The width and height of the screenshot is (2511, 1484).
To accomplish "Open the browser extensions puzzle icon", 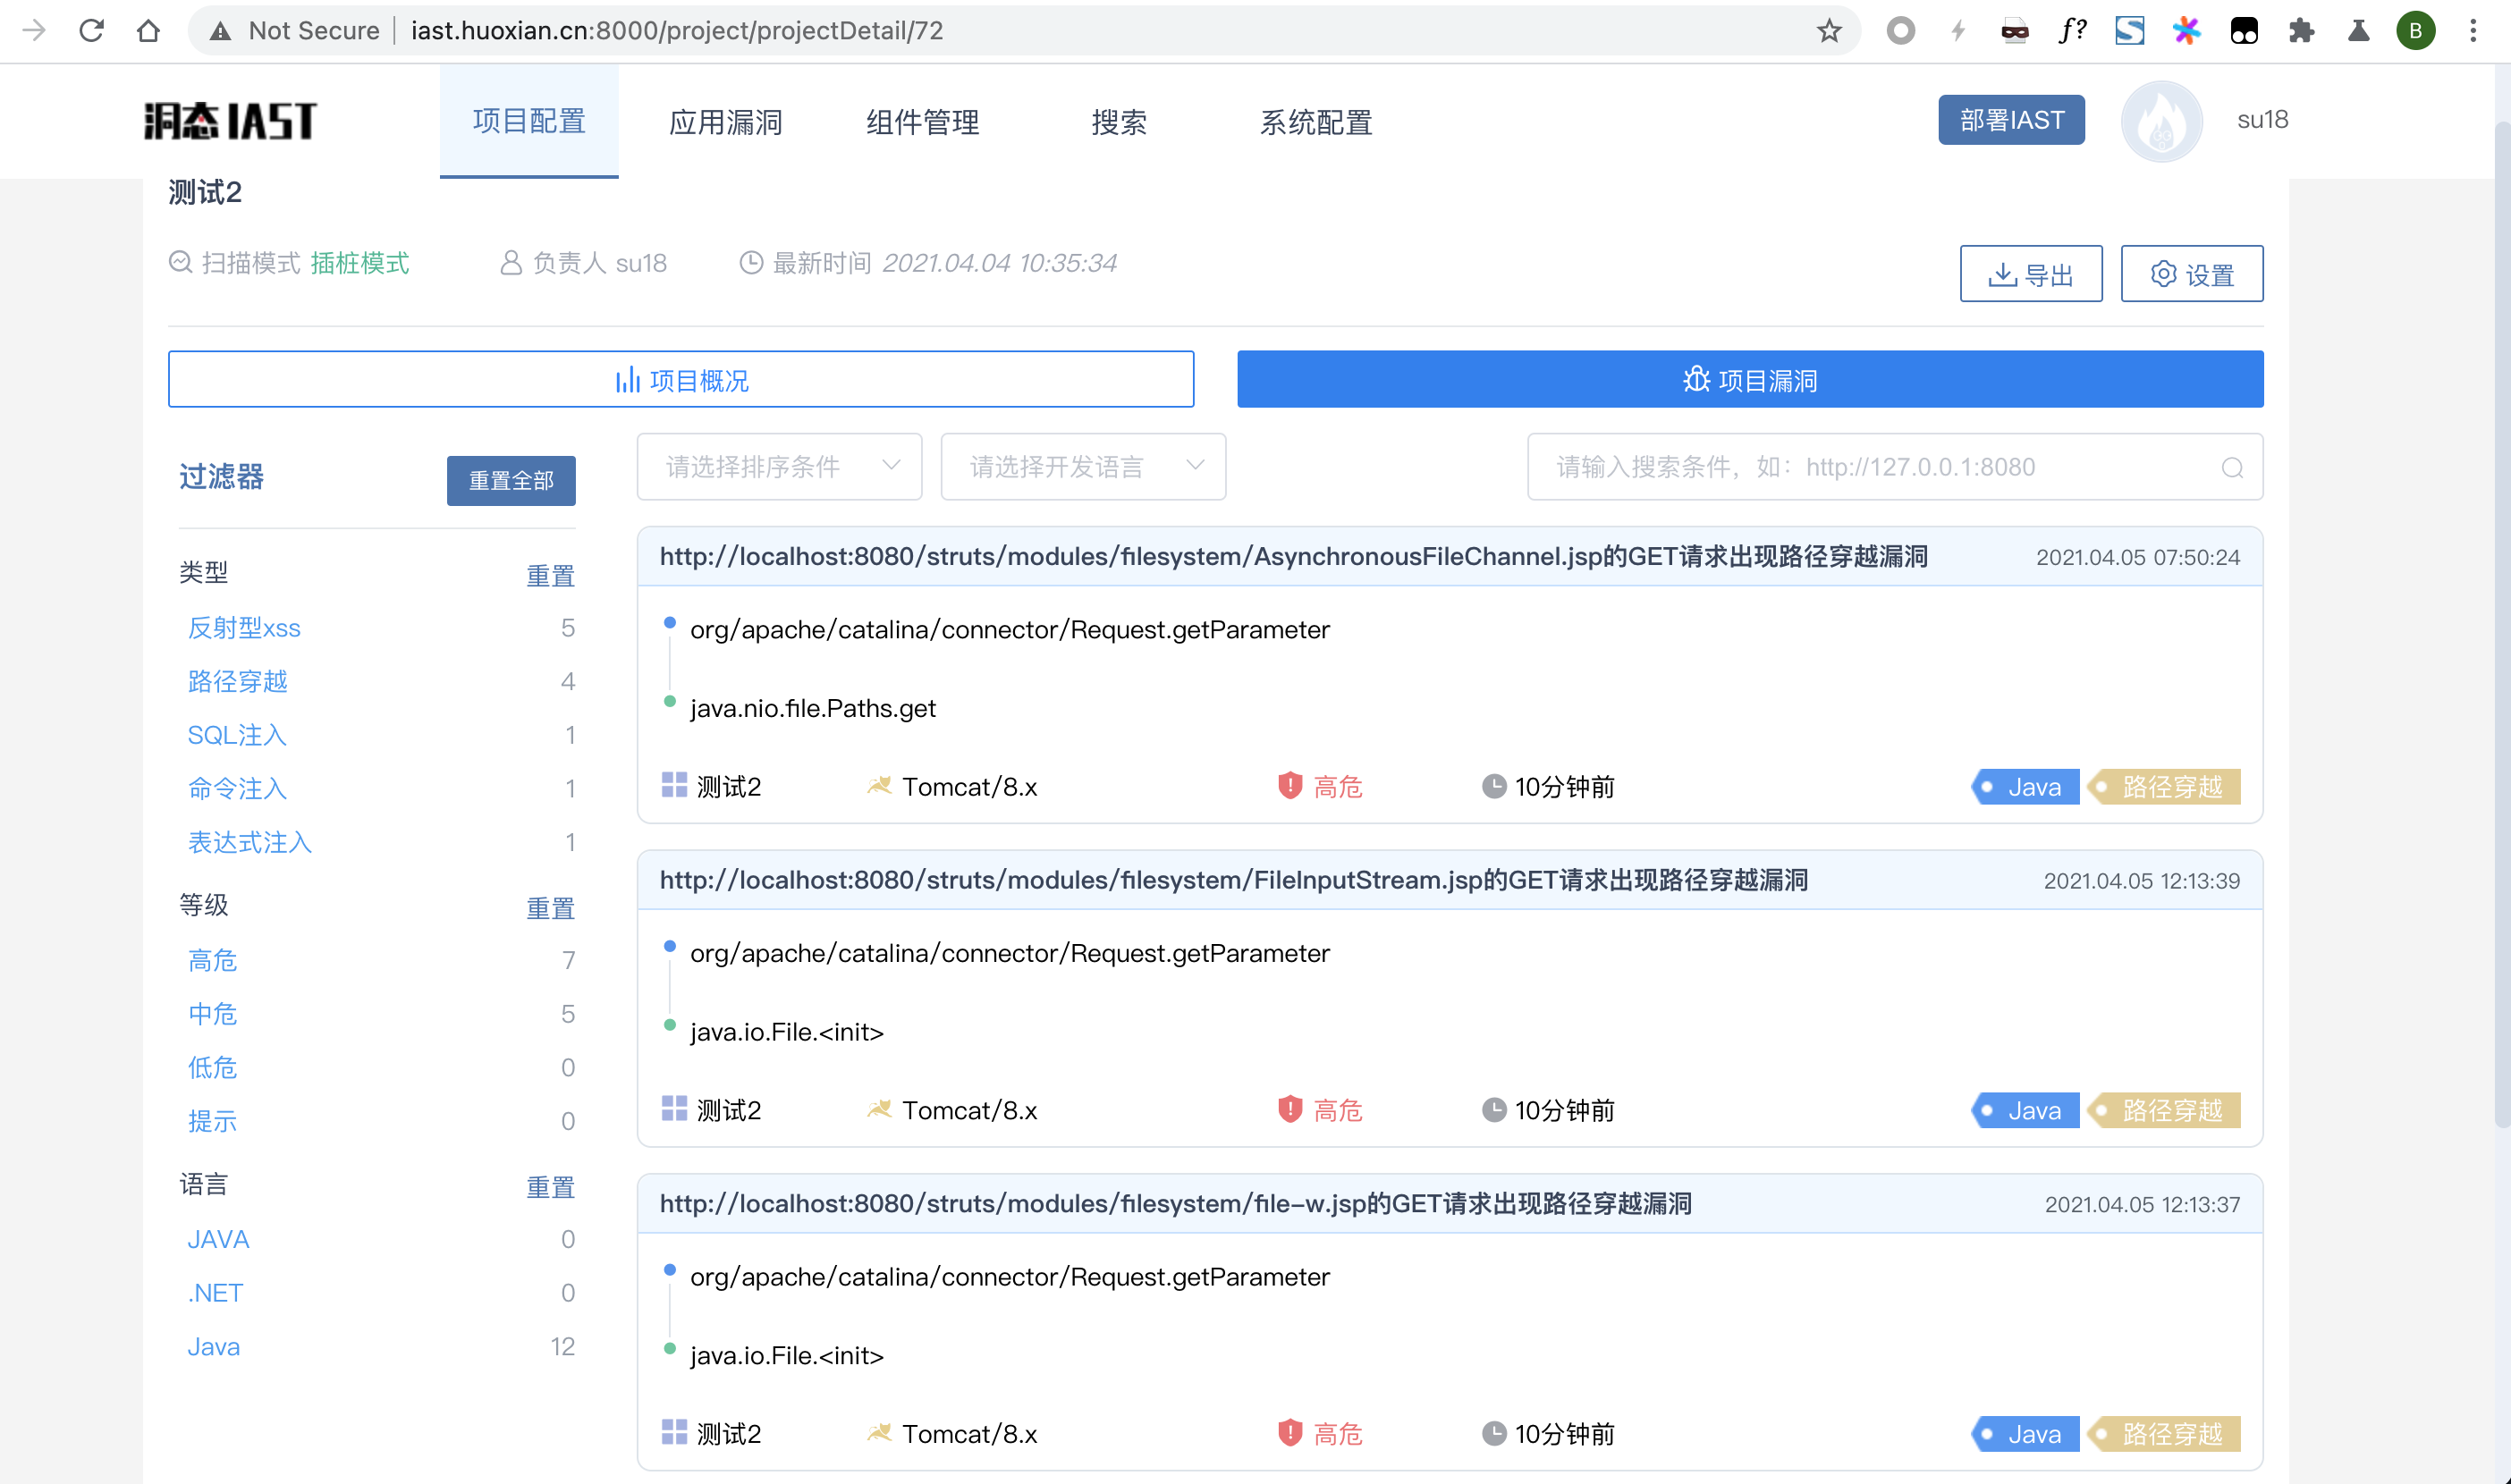I will pos(2301,30).
